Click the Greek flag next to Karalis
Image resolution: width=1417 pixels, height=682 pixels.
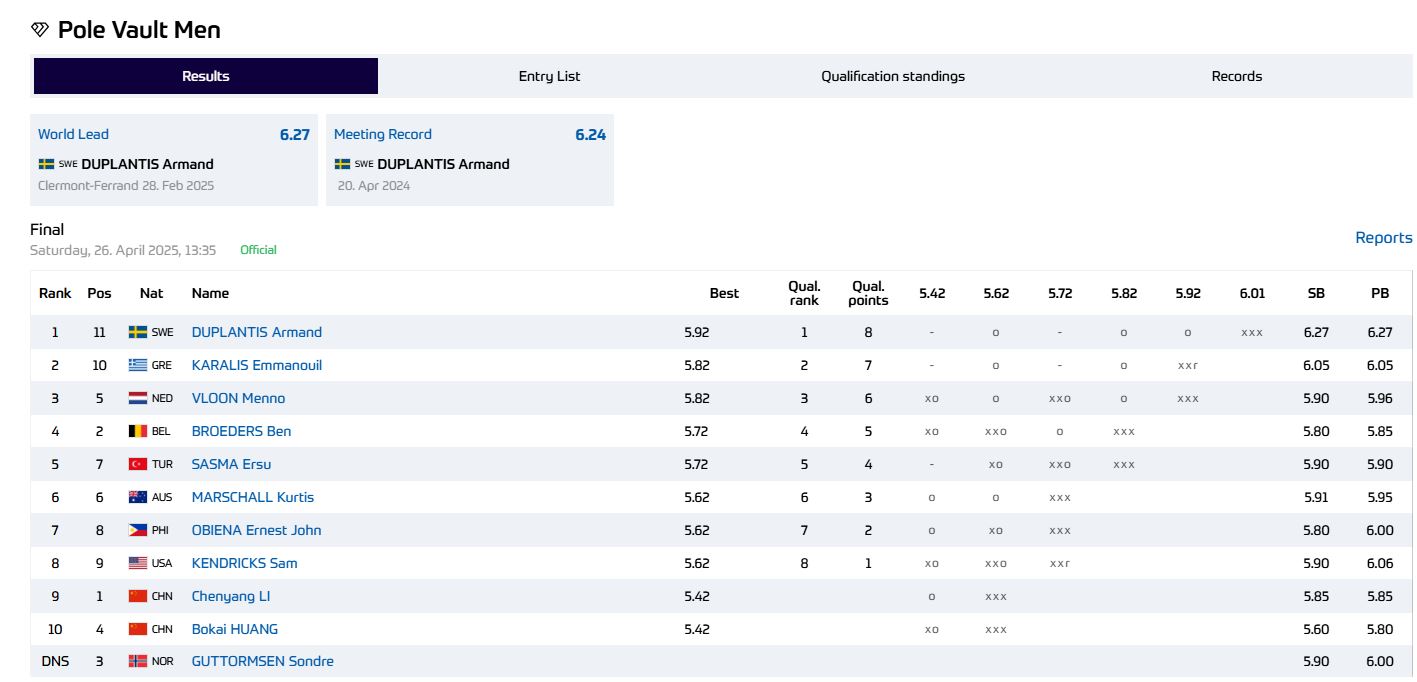tap(138, 366)
